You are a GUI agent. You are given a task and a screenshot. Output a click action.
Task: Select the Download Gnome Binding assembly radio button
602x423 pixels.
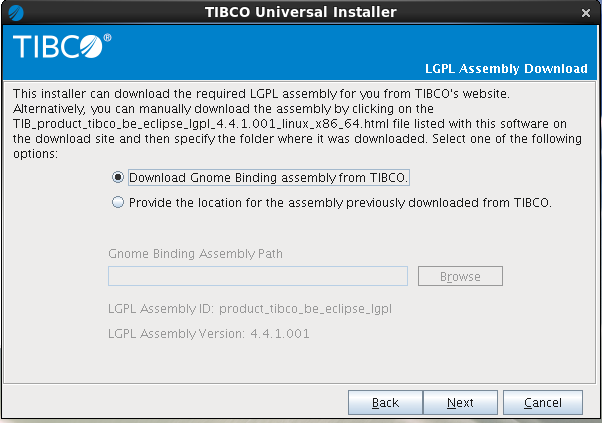(118, 177)
